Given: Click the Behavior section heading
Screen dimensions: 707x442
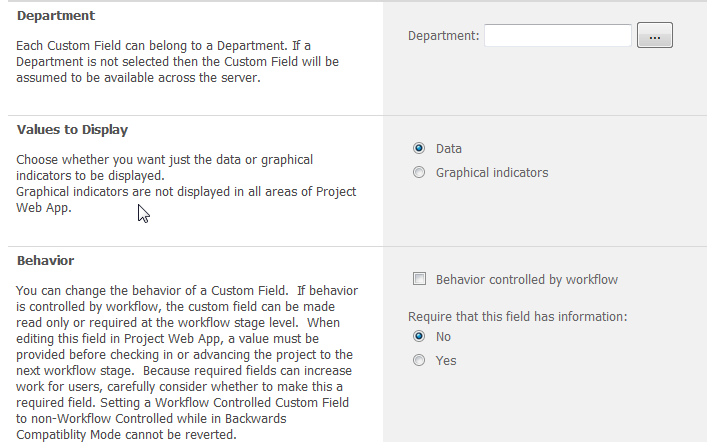Looking at the screenshot, I should [x=45, y=261].
